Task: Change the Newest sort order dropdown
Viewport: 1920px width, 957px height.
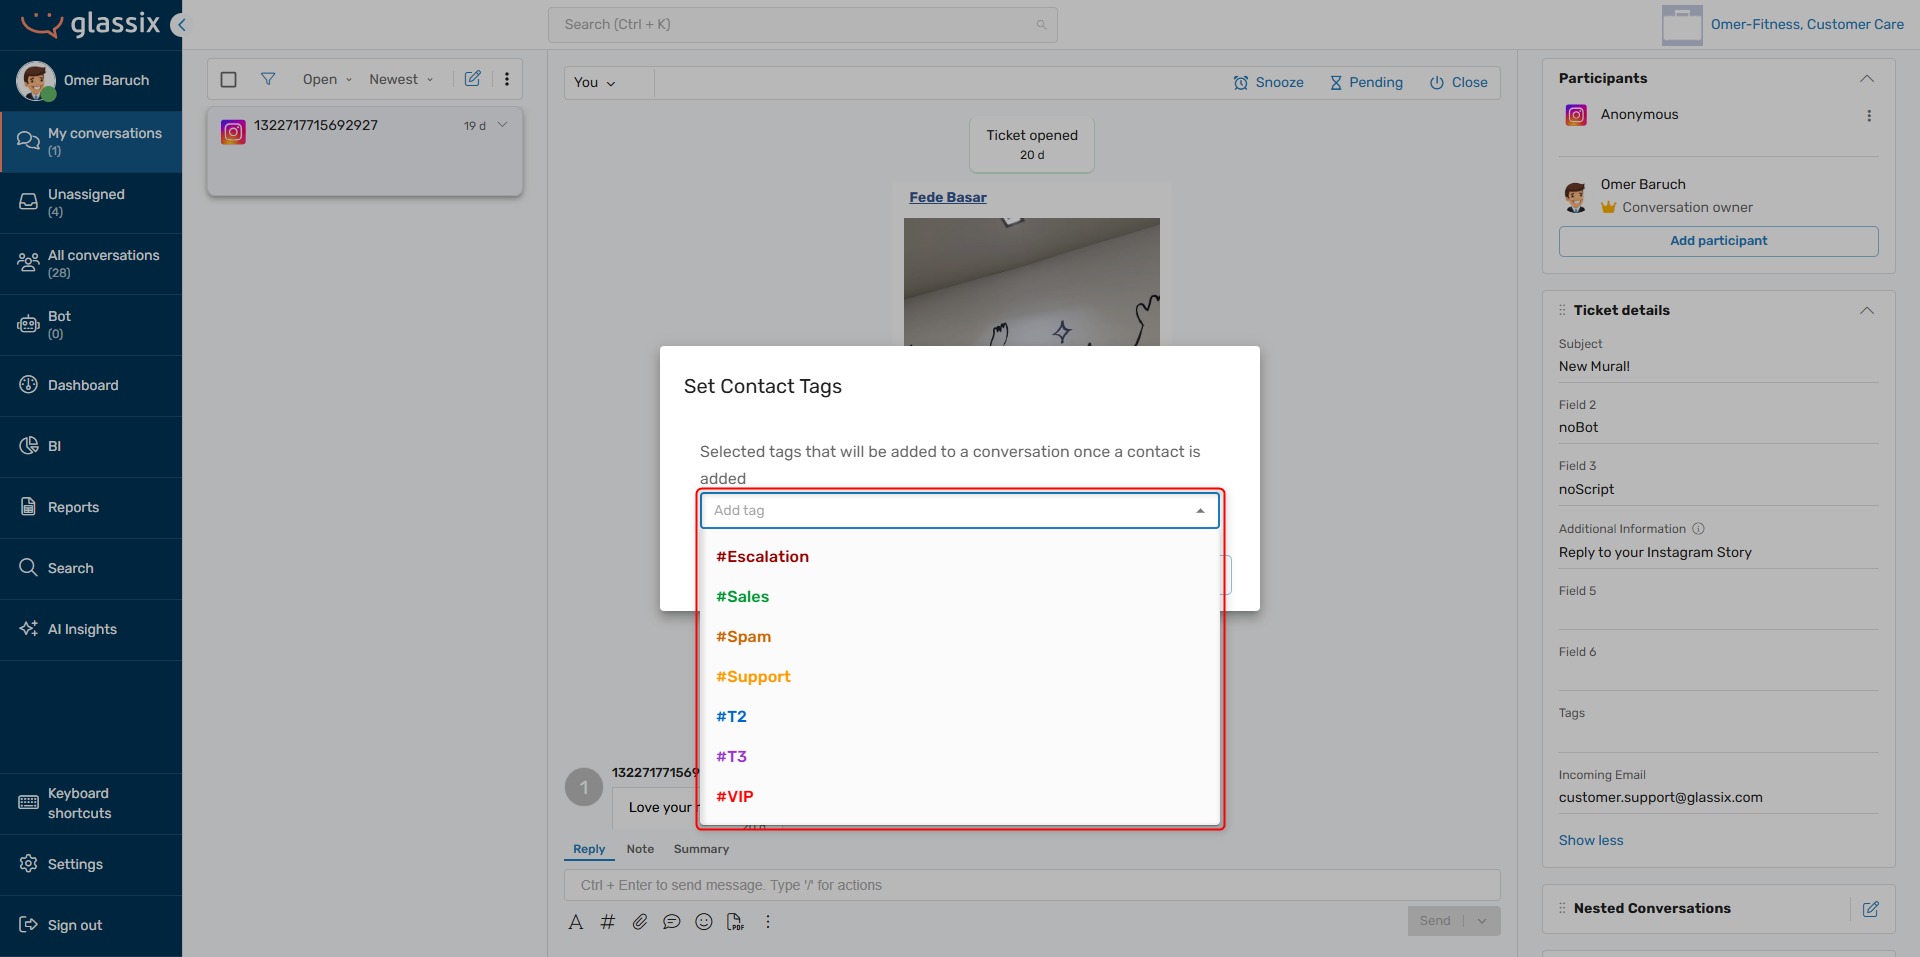Action: (401, 80)
